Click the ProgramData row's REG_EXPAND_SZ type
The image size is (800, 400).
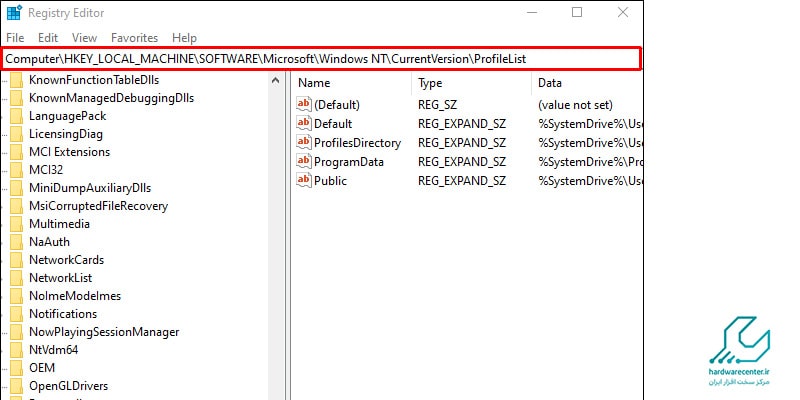click(x=462, y=162)
